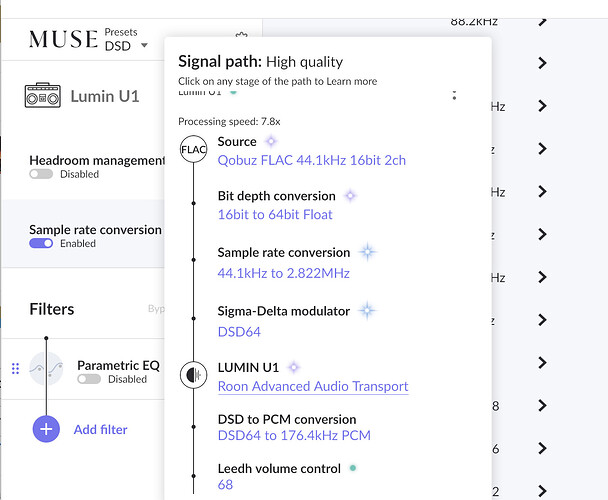Screen dimensions: 608x500
Task: Open the 16bit to 64bit Float link
Action: pos(275,215)
